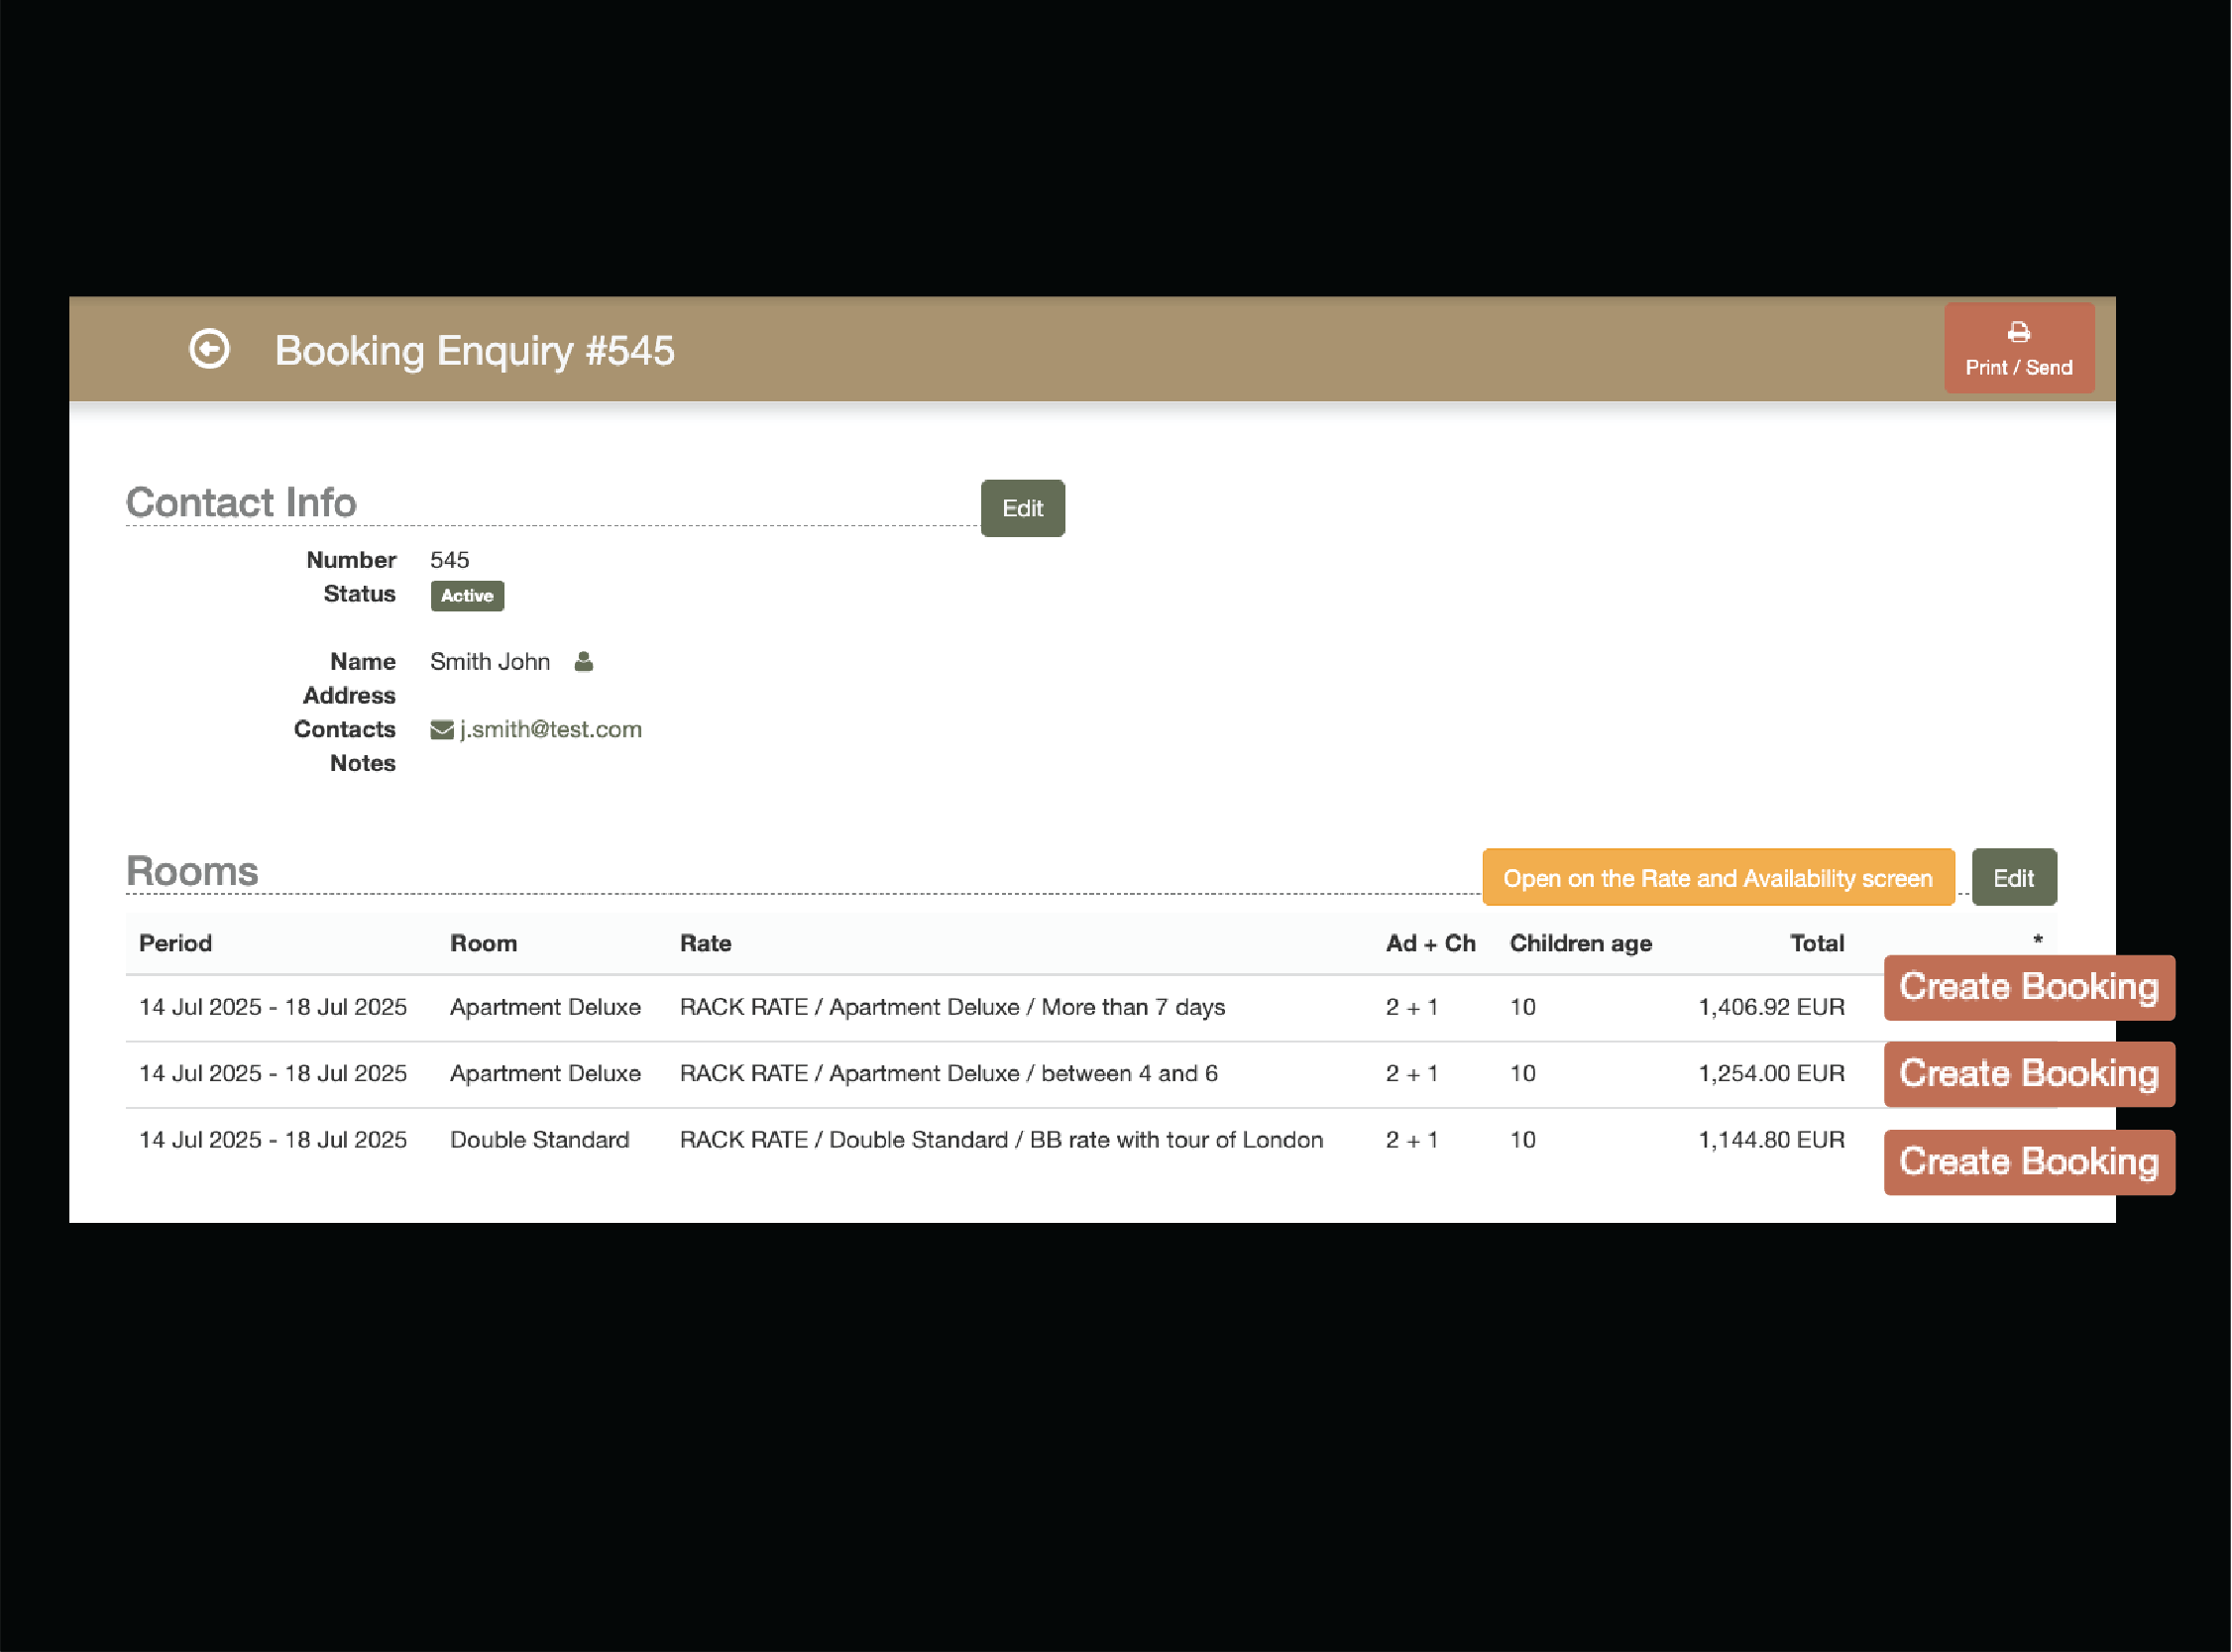The image size is (2232, 1652).
Task: Create Booking for the Double Standard room
Action: click(x=2028, y=1162)
